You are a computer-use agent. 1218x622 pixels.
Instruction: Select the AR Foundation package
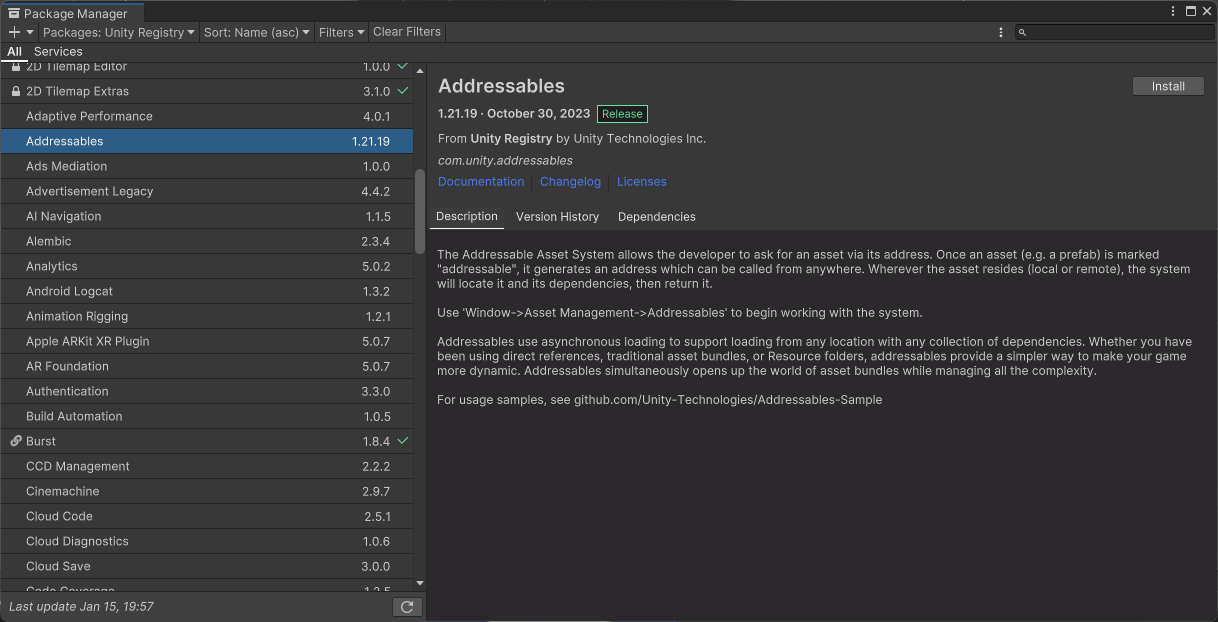point(206,366)
